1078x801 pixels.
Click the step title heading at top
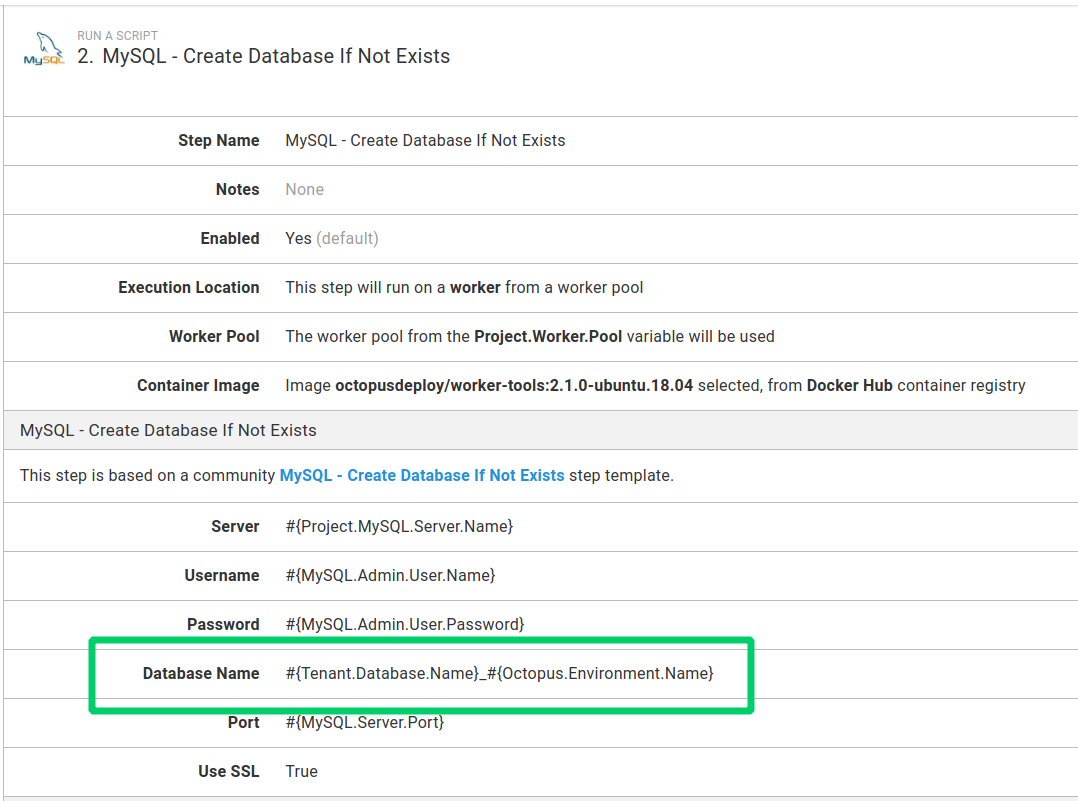pos(264,56)
